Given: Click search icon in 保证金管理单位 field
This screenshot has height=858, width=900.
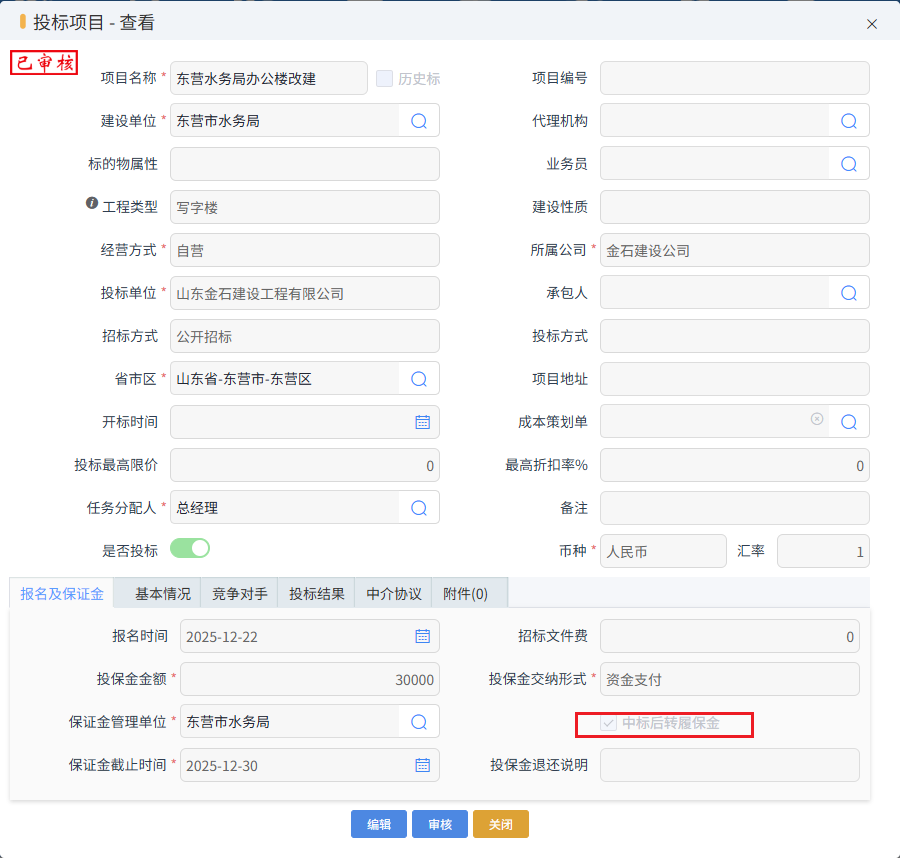Looking at the screenshot, I should (419, 722).
